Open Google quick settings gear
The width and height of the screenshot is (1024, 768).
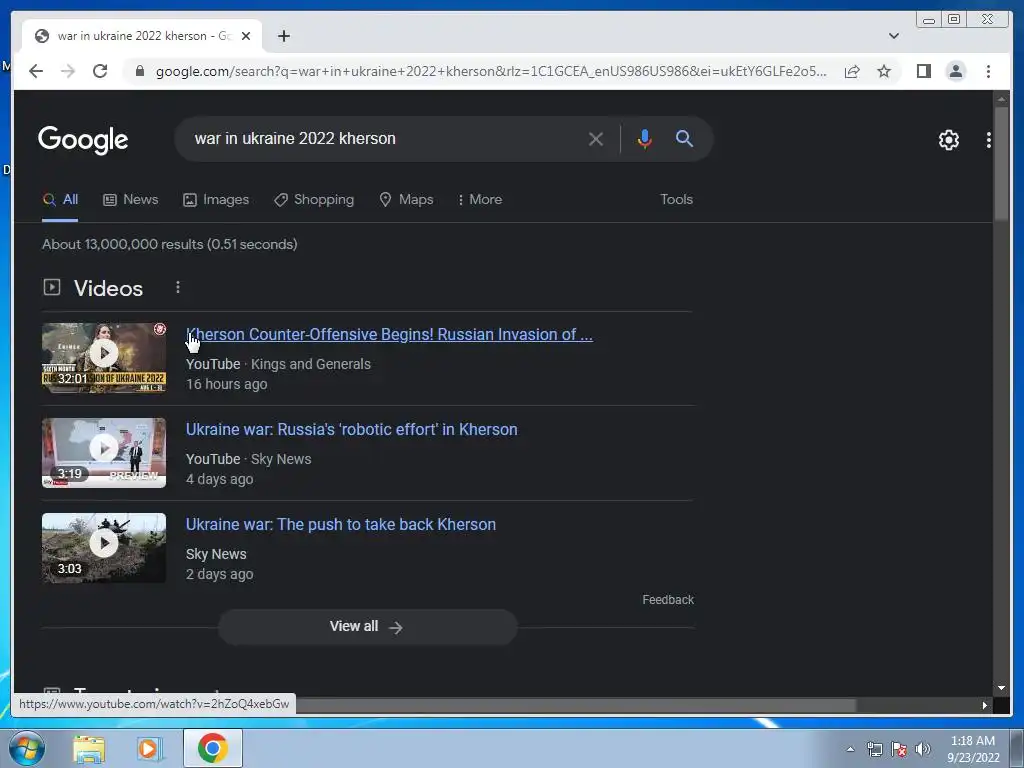pyautogui.click(x=948, y=140)
